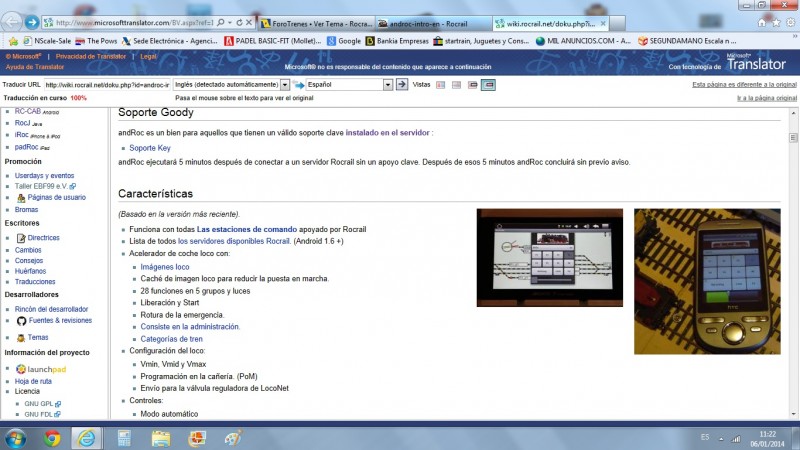Switch to the ForoTrenes tab

coord(316,23)
